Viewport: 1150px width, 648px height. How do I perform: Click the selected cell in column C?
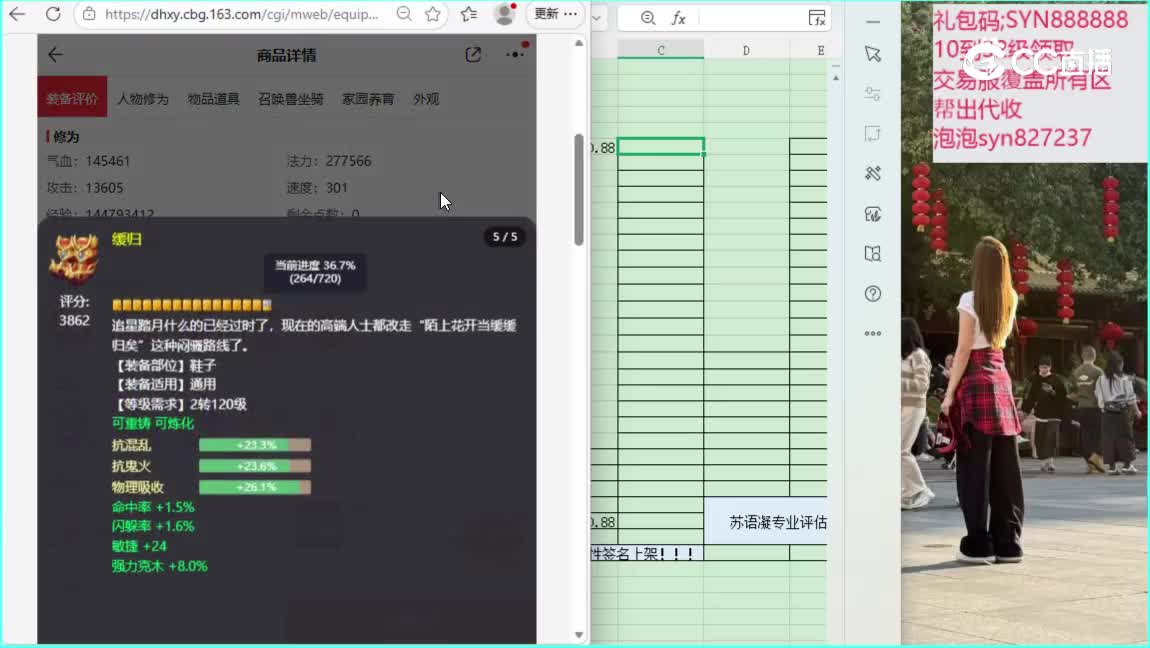pyautogui.click(x=661, y=147)
